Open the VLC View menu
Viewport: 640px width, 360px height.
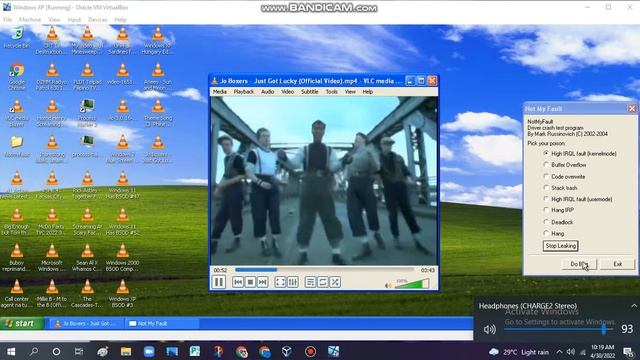pos(350,92)
